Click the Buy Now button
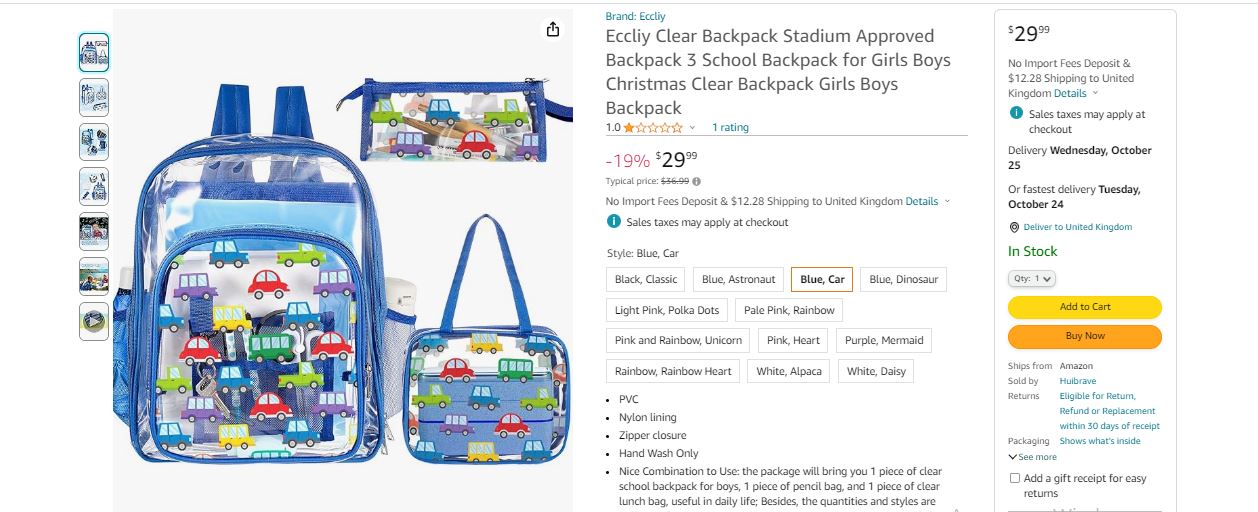Screen dimensions: 1258x512 coord(1084,336)
